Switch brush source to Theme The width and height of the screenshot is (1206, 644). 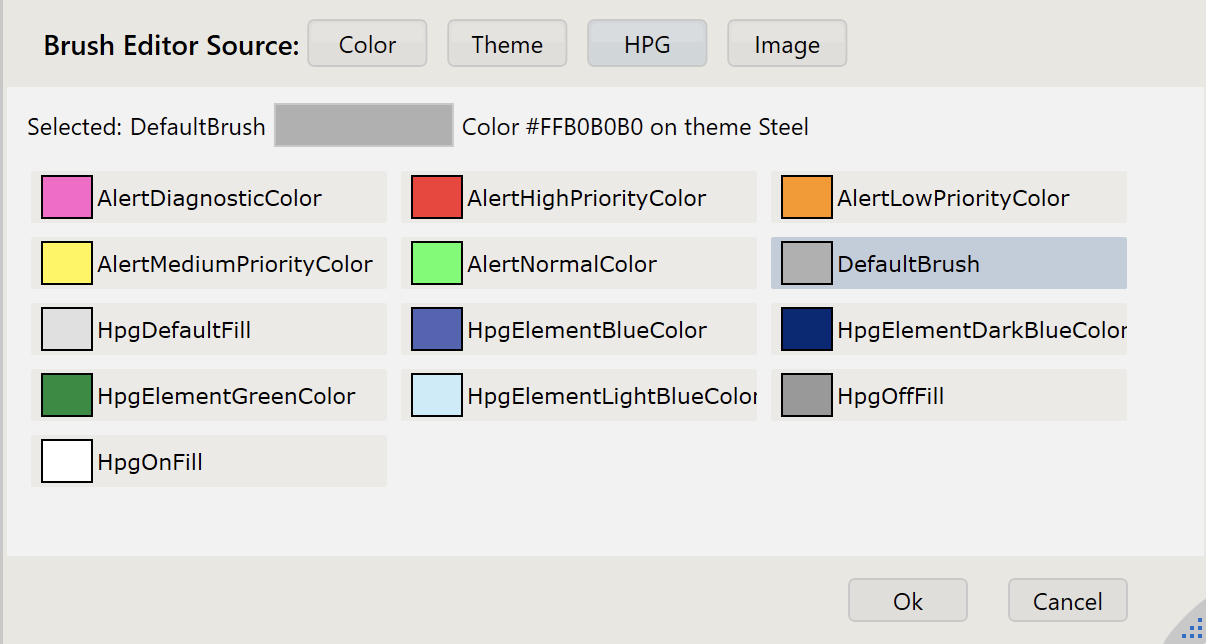click(x=507, y=44)
